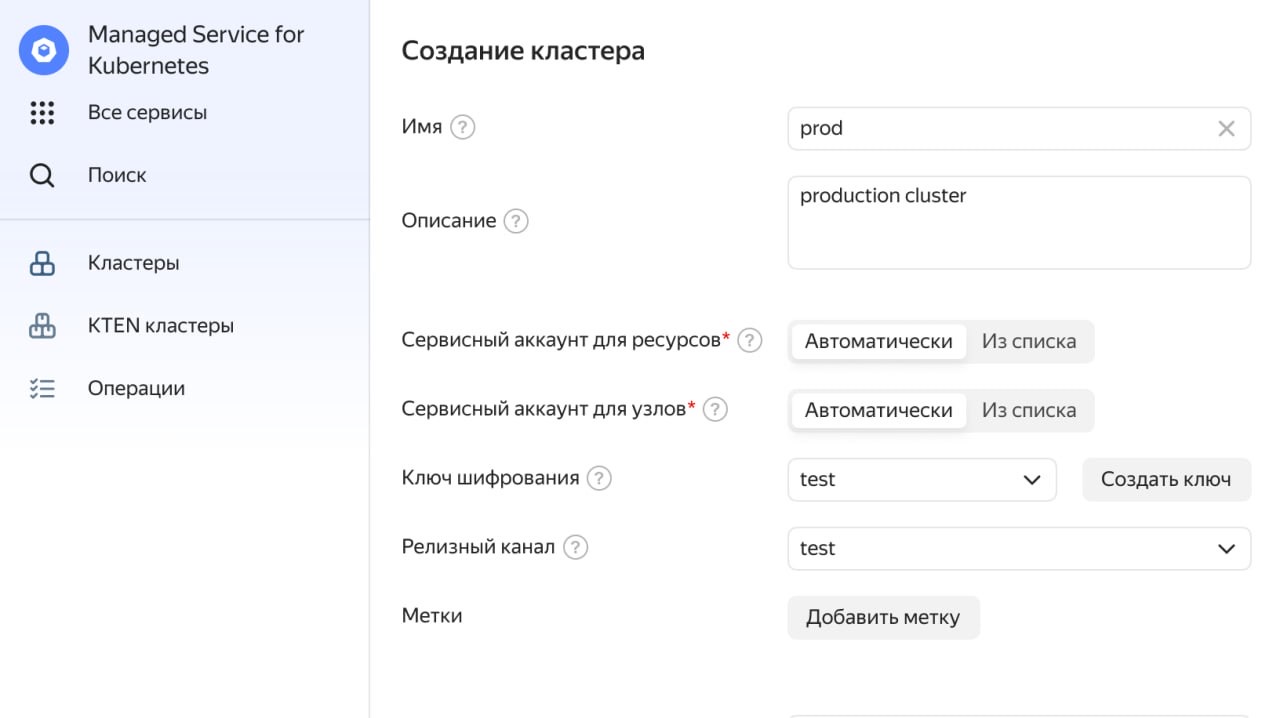This screenshot has width=1280, height=718.
Task: Choose 'Автоматически' for resources service account
Action: pos(878,341)
